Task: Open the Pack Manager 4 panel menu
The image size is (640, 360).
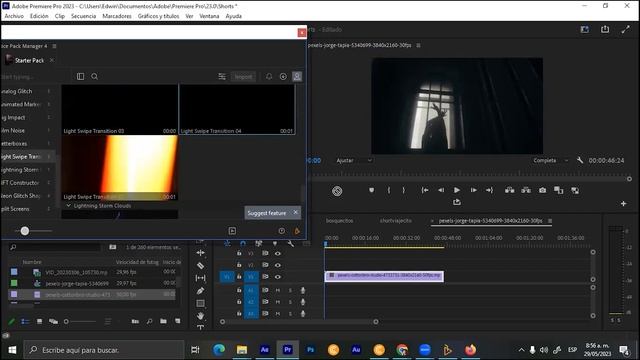Action: (54, 46)
